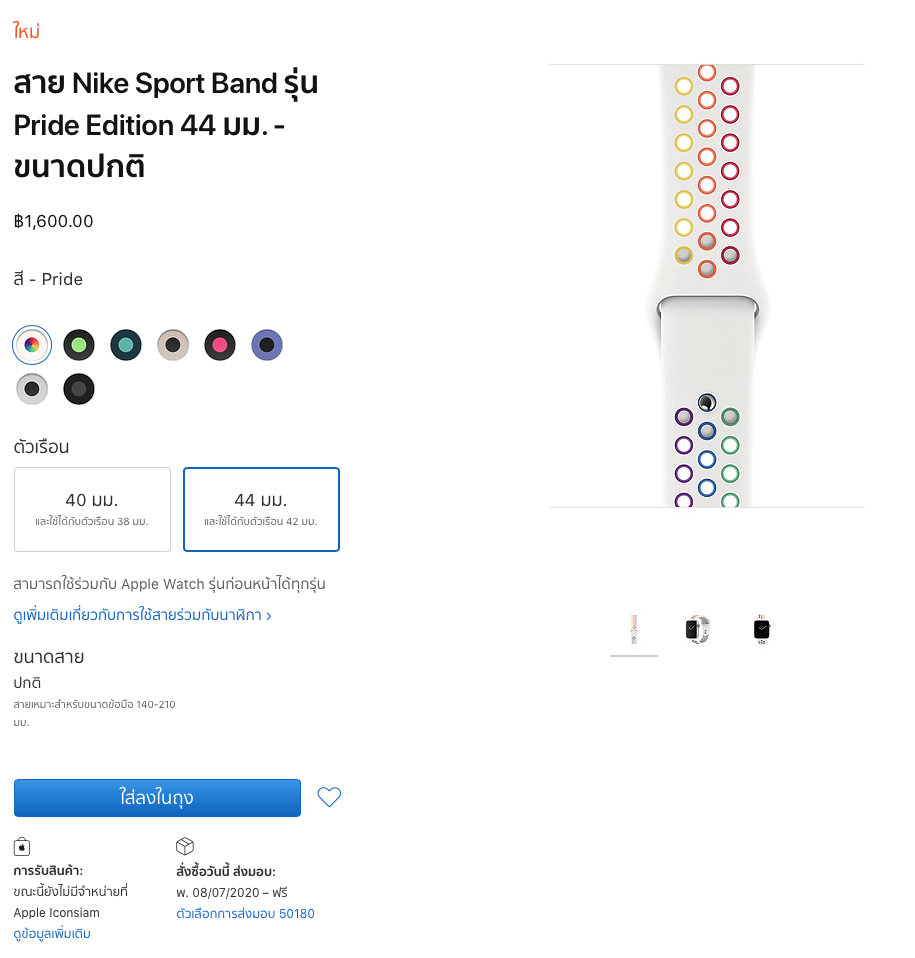Click the delivery box icon
This screenshot has height=958, width=915.
coord(184,846)
